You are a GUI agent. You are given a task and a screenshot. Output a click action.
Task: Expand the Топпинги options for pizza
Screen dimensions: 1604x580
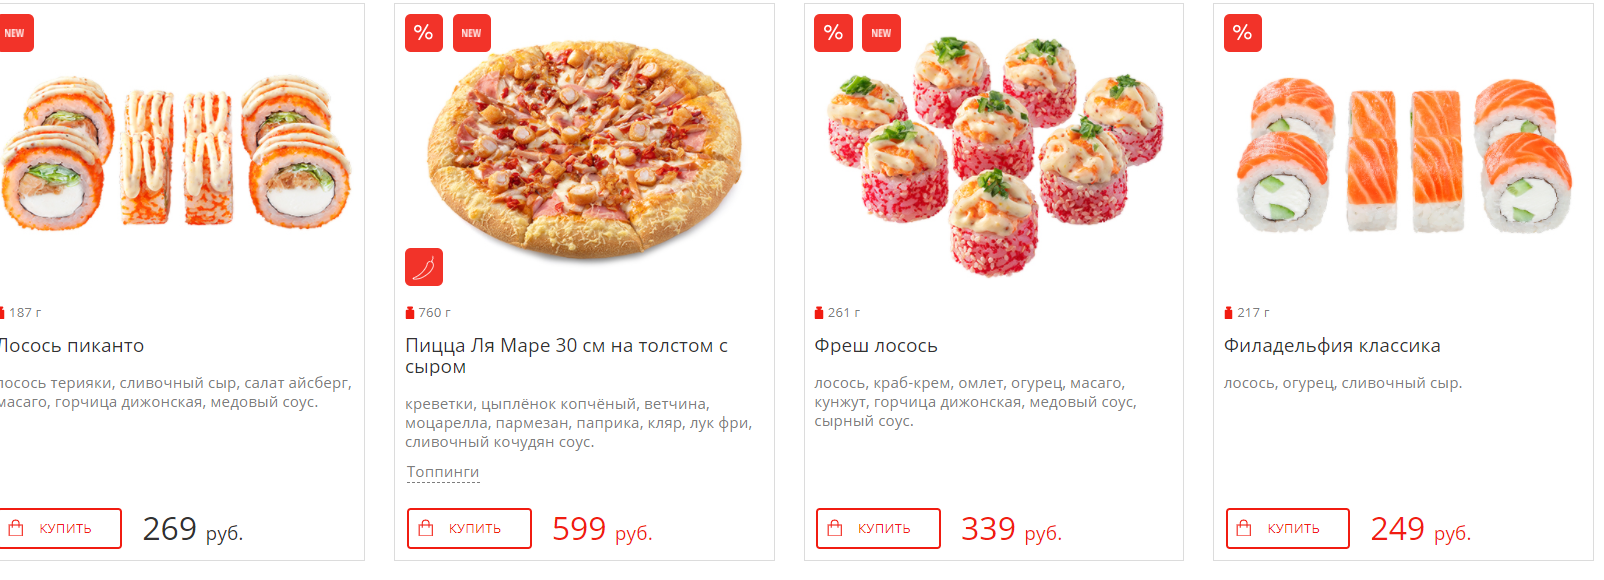coord(443,472)
